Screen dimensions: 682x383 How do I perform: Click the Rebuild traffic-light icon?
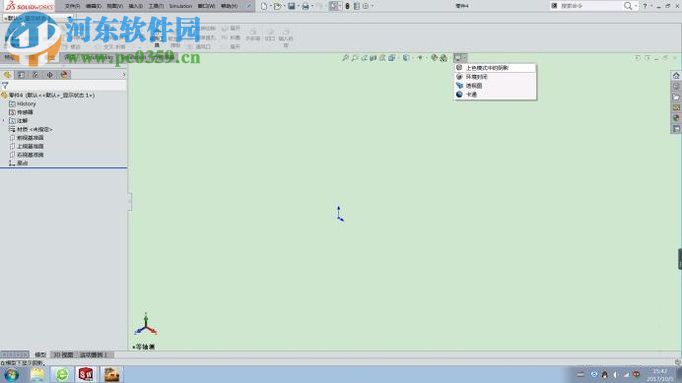click(347, 6)
